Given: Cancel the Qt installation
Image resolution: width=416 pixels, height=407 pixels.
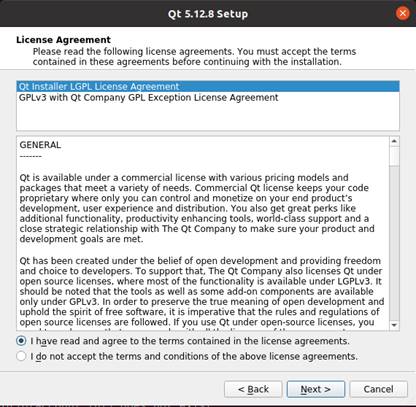Looking at the screenshot, I should (378, 389).
